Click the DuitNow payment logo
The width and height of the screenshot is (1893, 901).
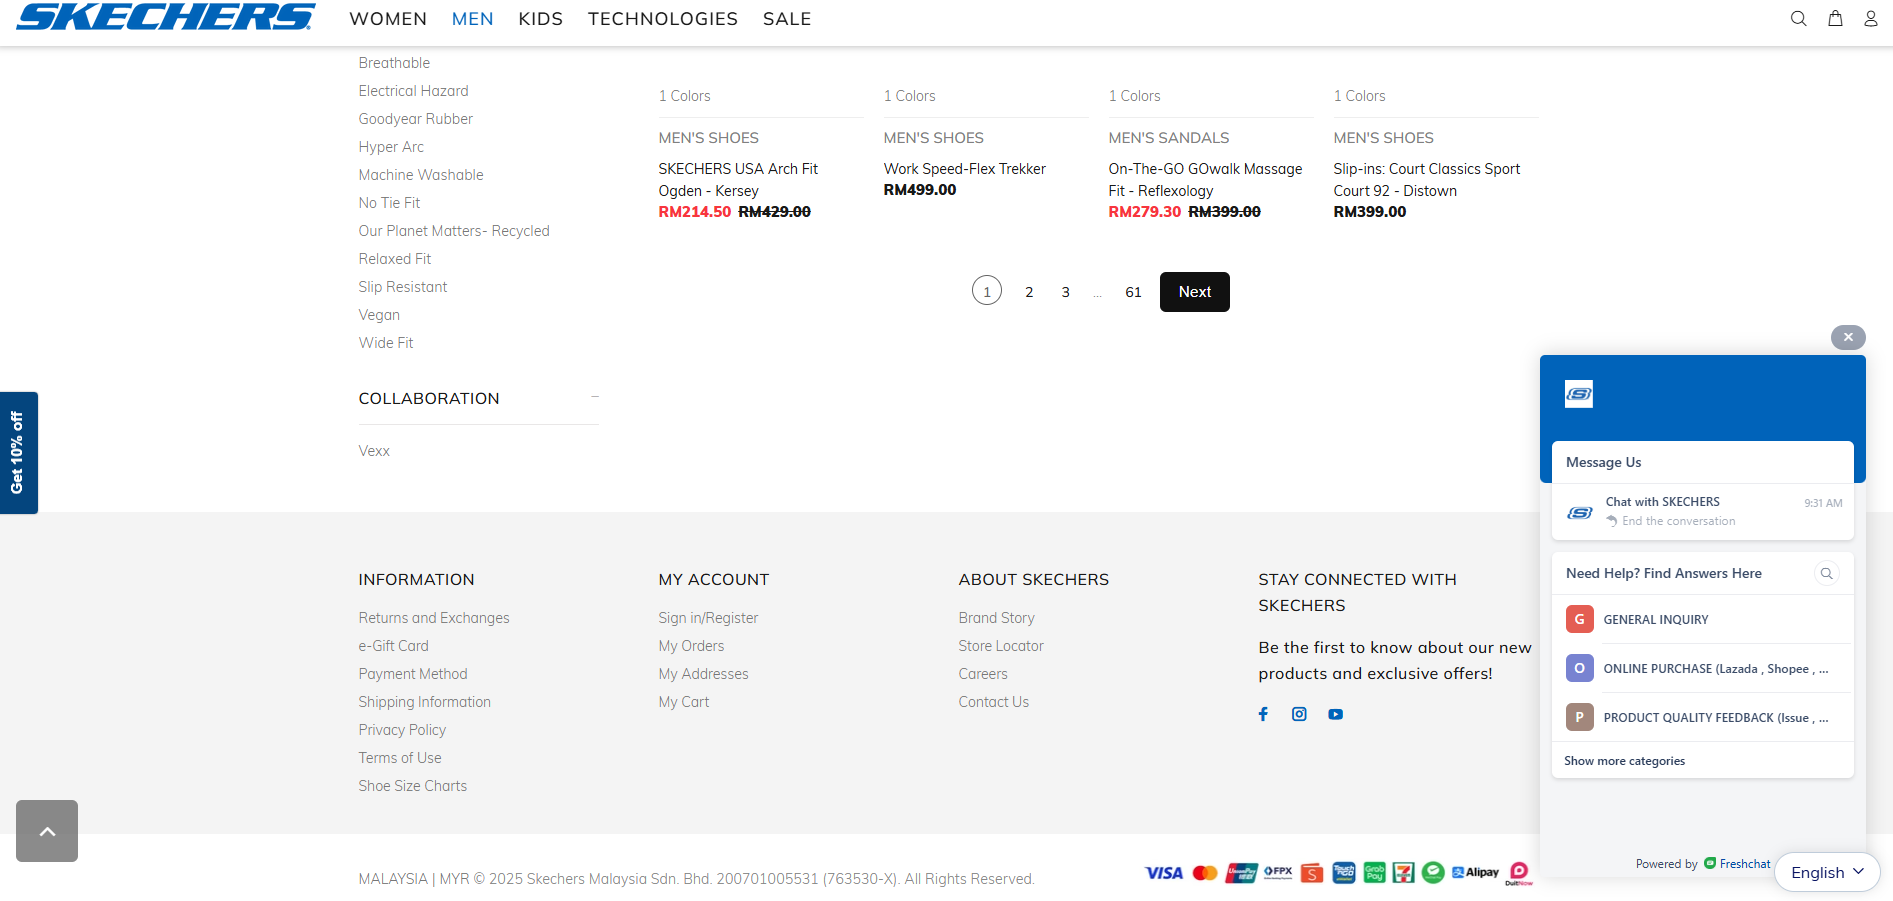[x=1519, y=873]
